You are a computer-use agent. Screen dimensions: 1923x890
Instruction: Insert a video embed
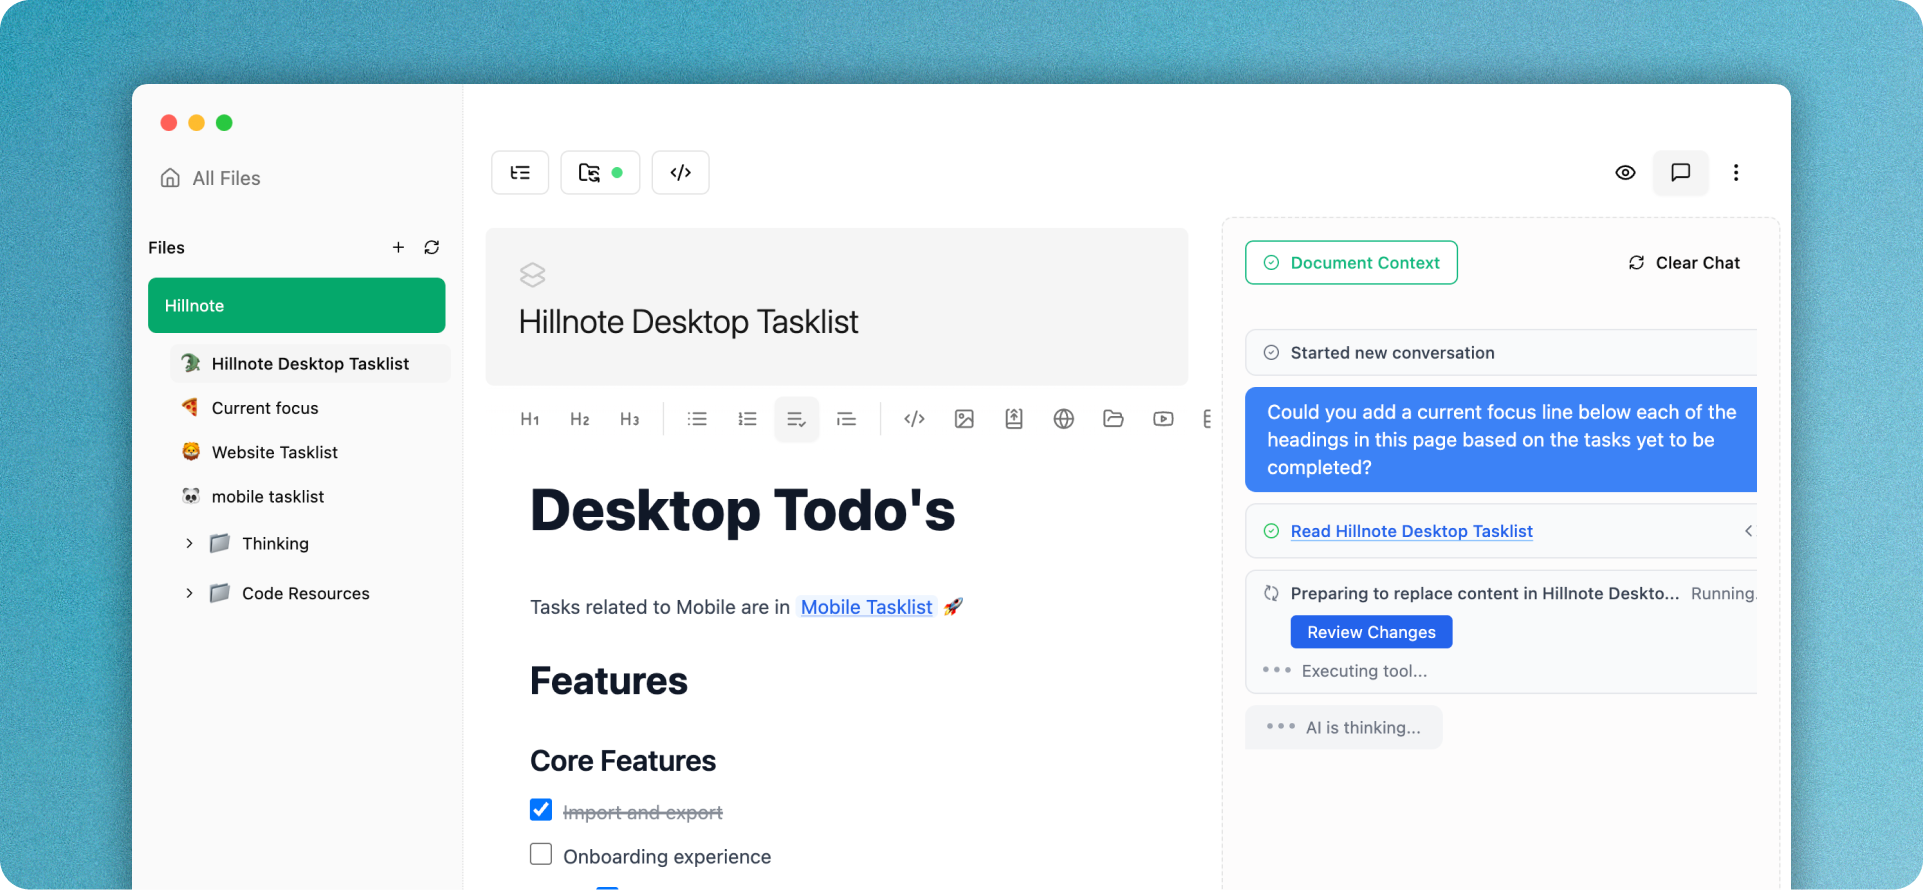1163,419
